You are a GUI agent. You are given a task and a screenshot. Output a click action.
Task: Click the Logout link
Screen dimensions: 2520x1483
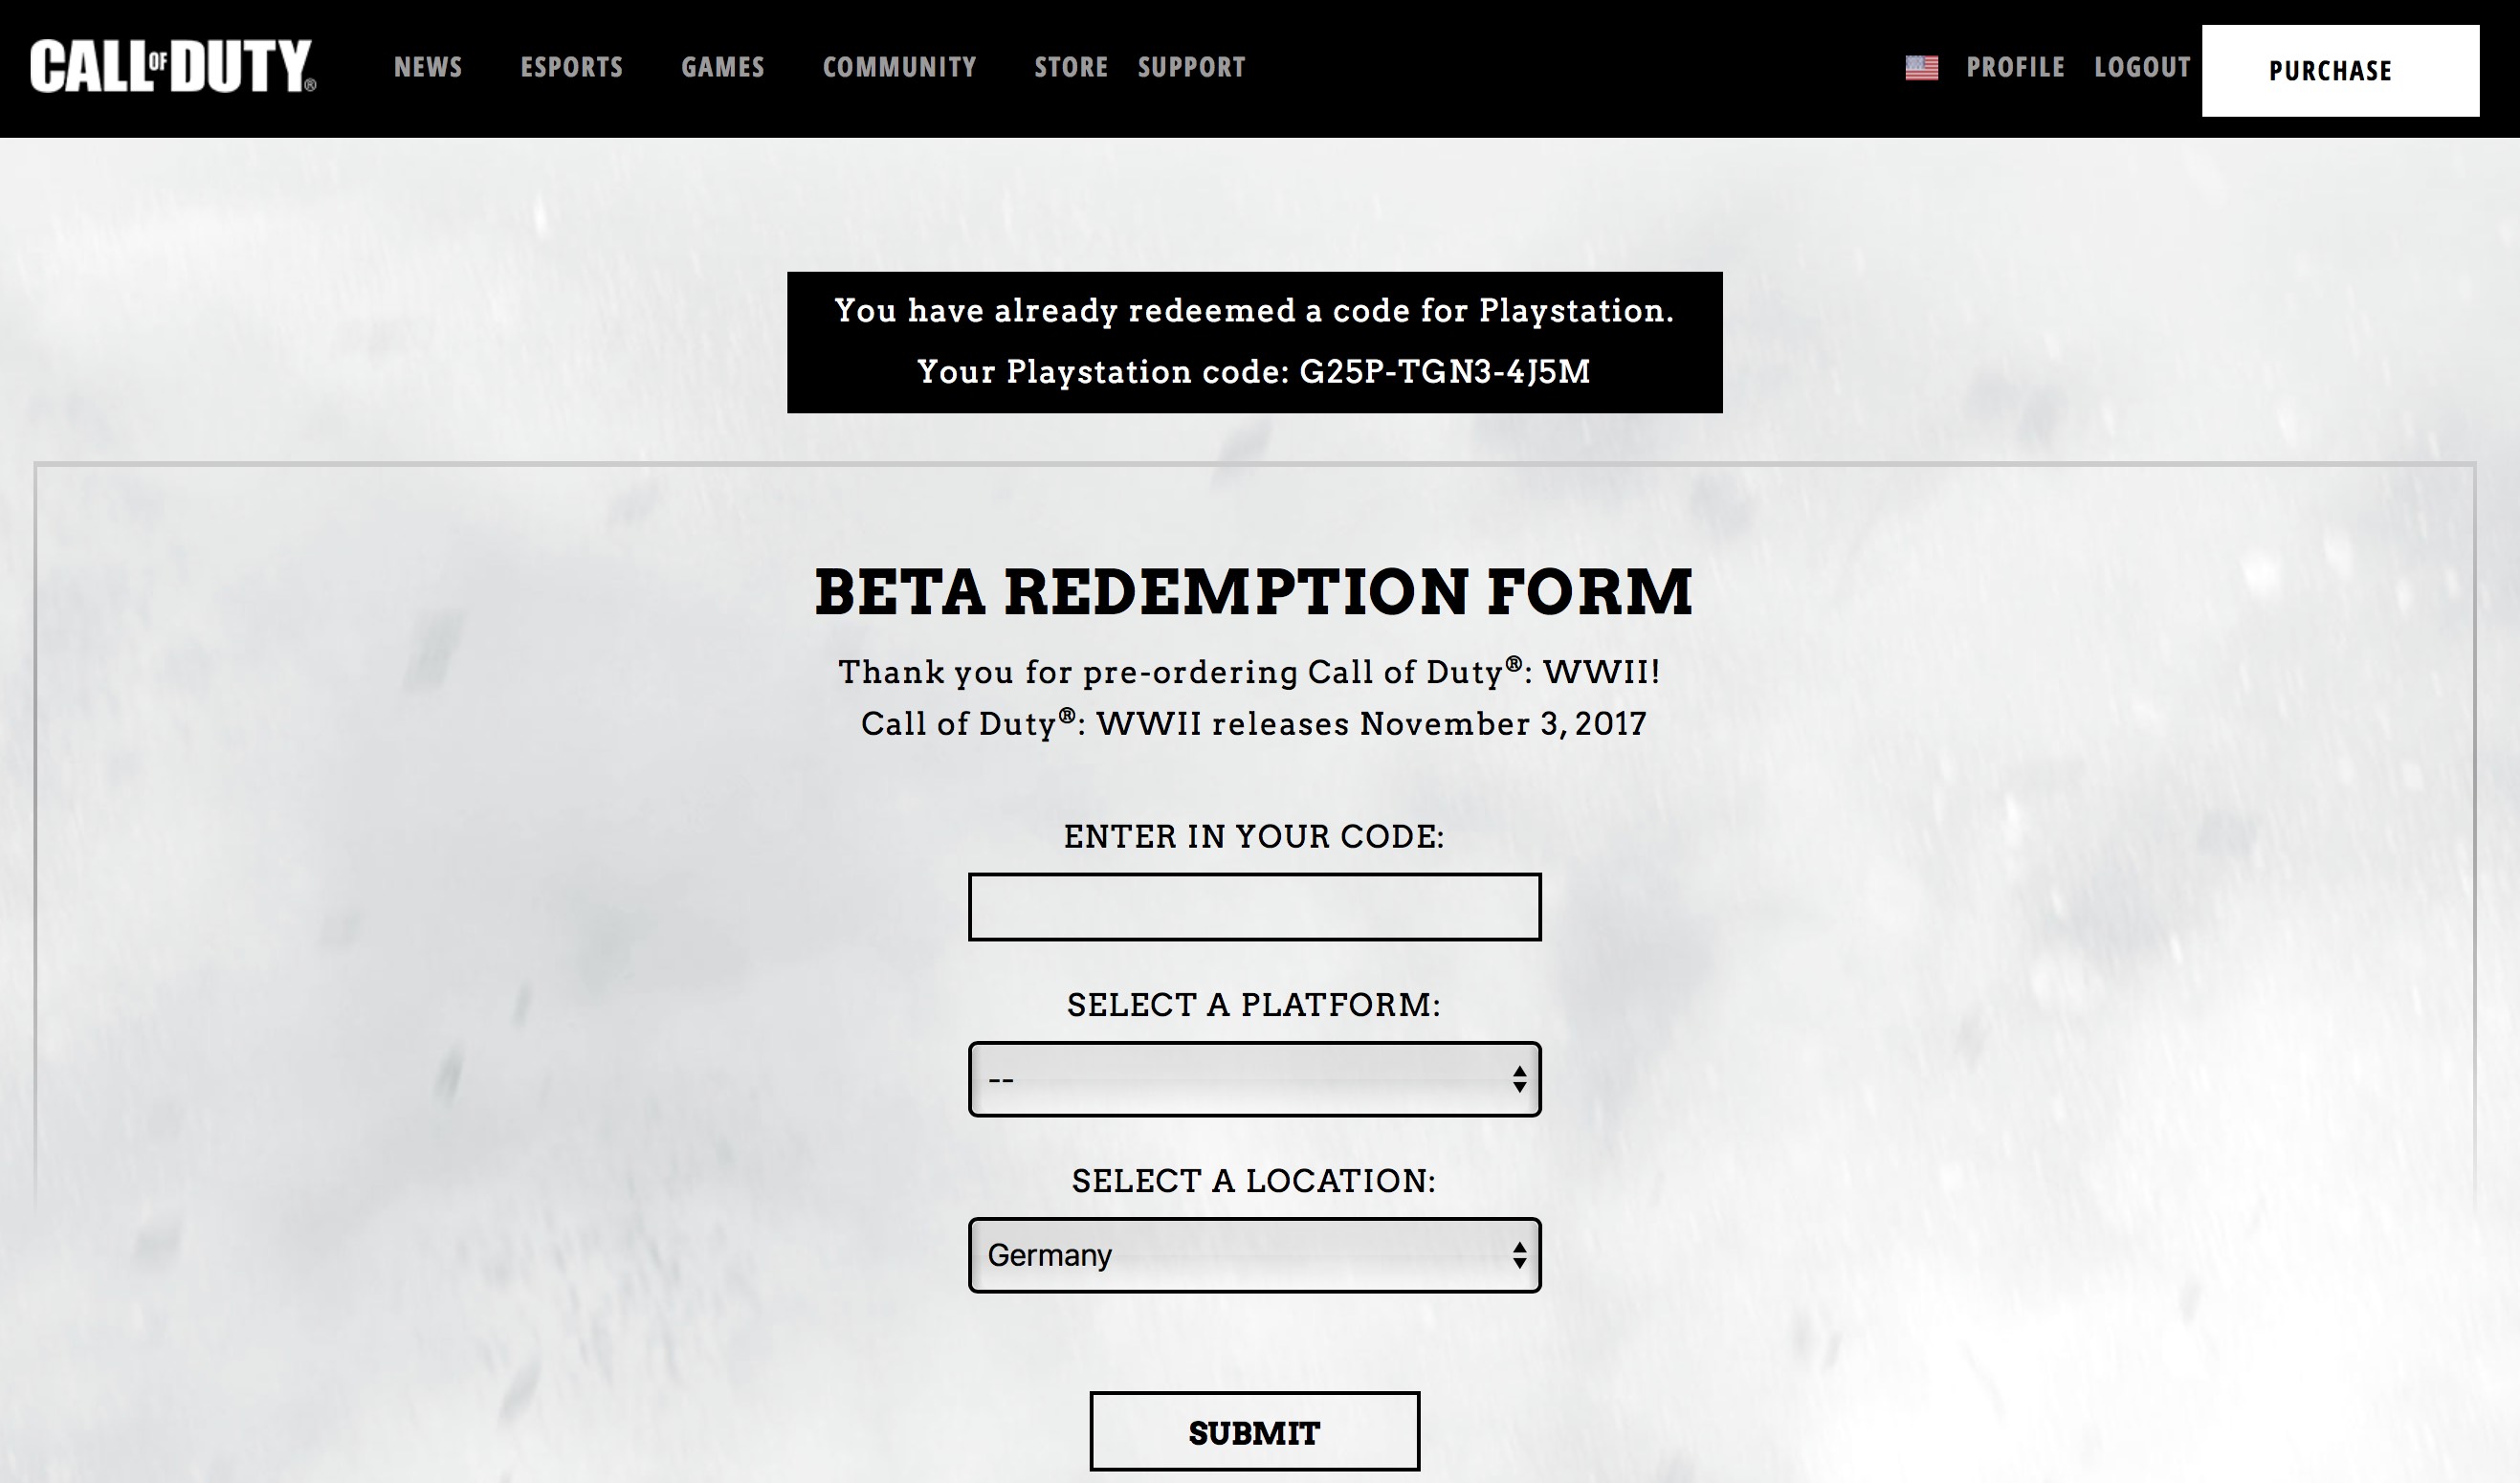pyautogui.click(x=2142, y=67)
